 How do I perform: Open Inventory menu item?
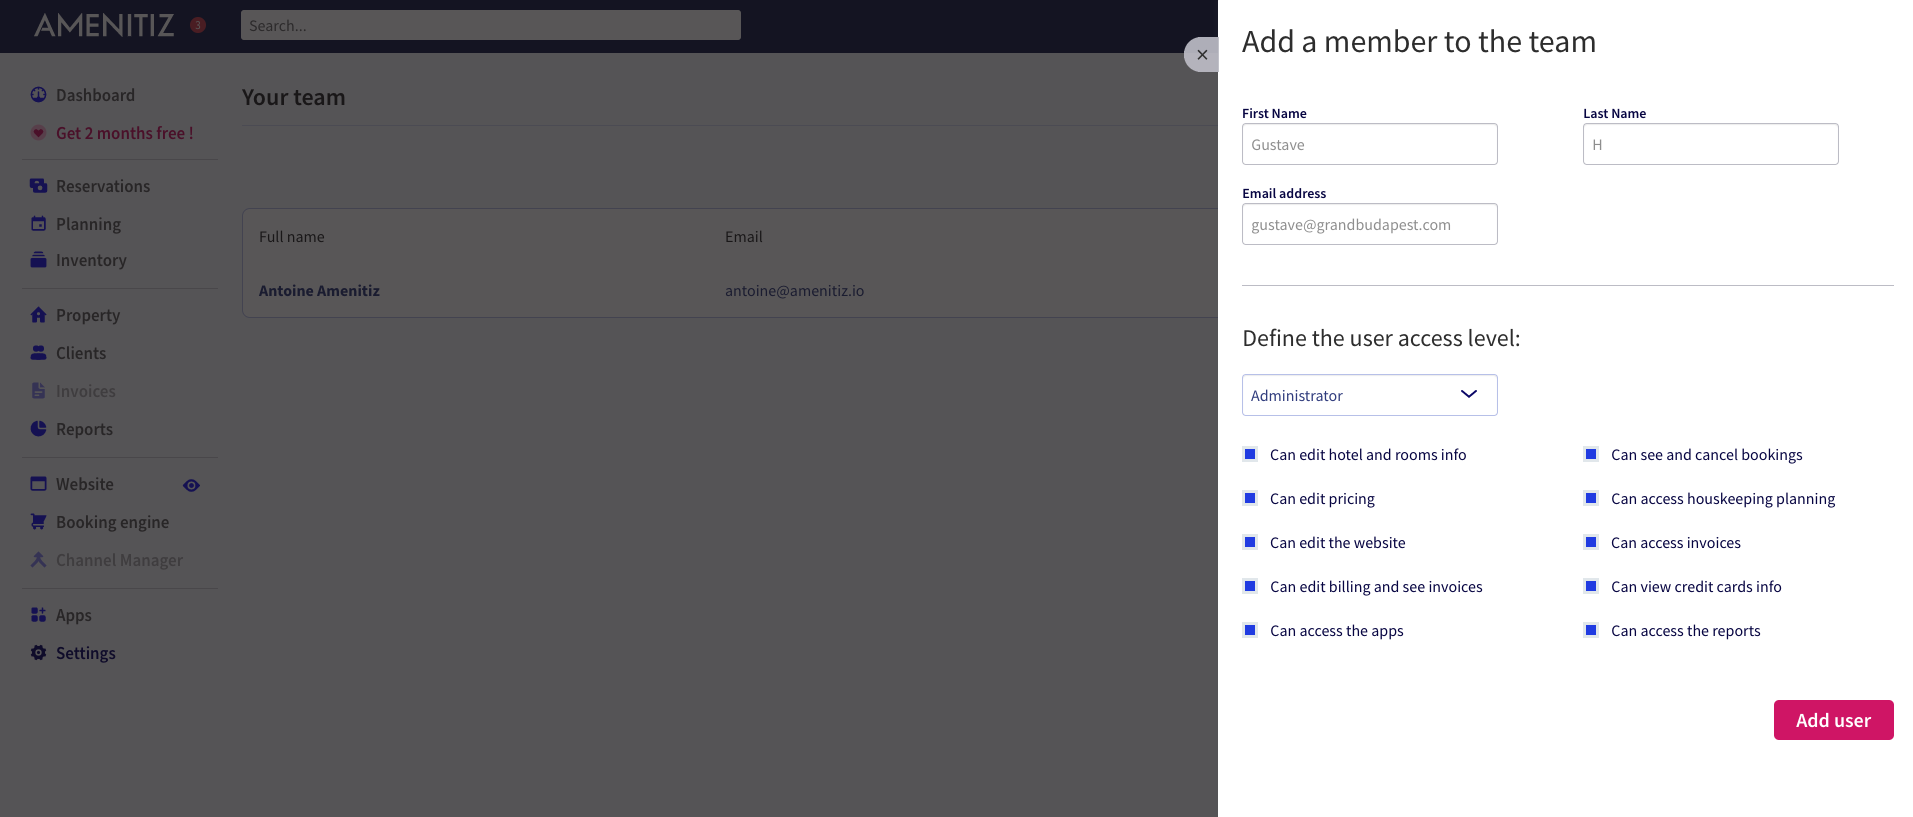tap(91, 260)
